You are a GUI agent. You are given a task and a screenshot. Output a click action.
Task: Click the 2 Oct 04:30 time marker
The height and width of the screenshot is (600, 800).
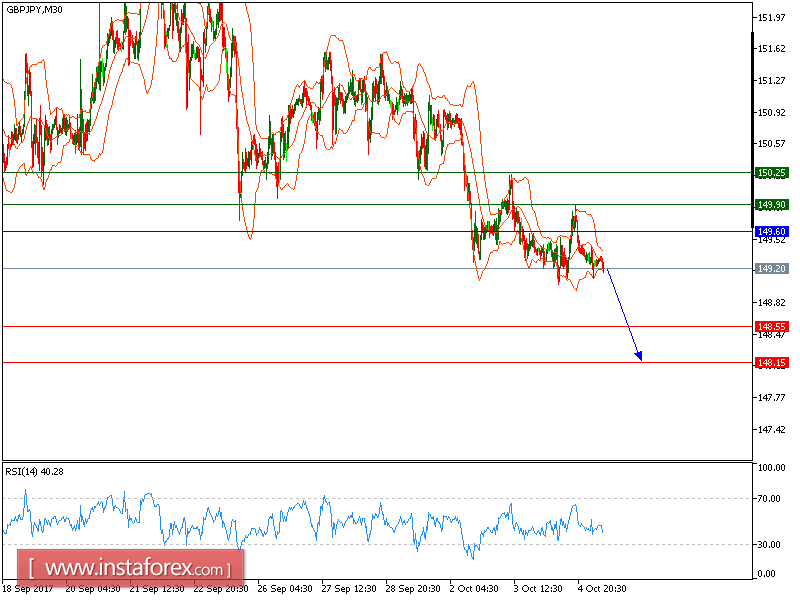[474, 589]
